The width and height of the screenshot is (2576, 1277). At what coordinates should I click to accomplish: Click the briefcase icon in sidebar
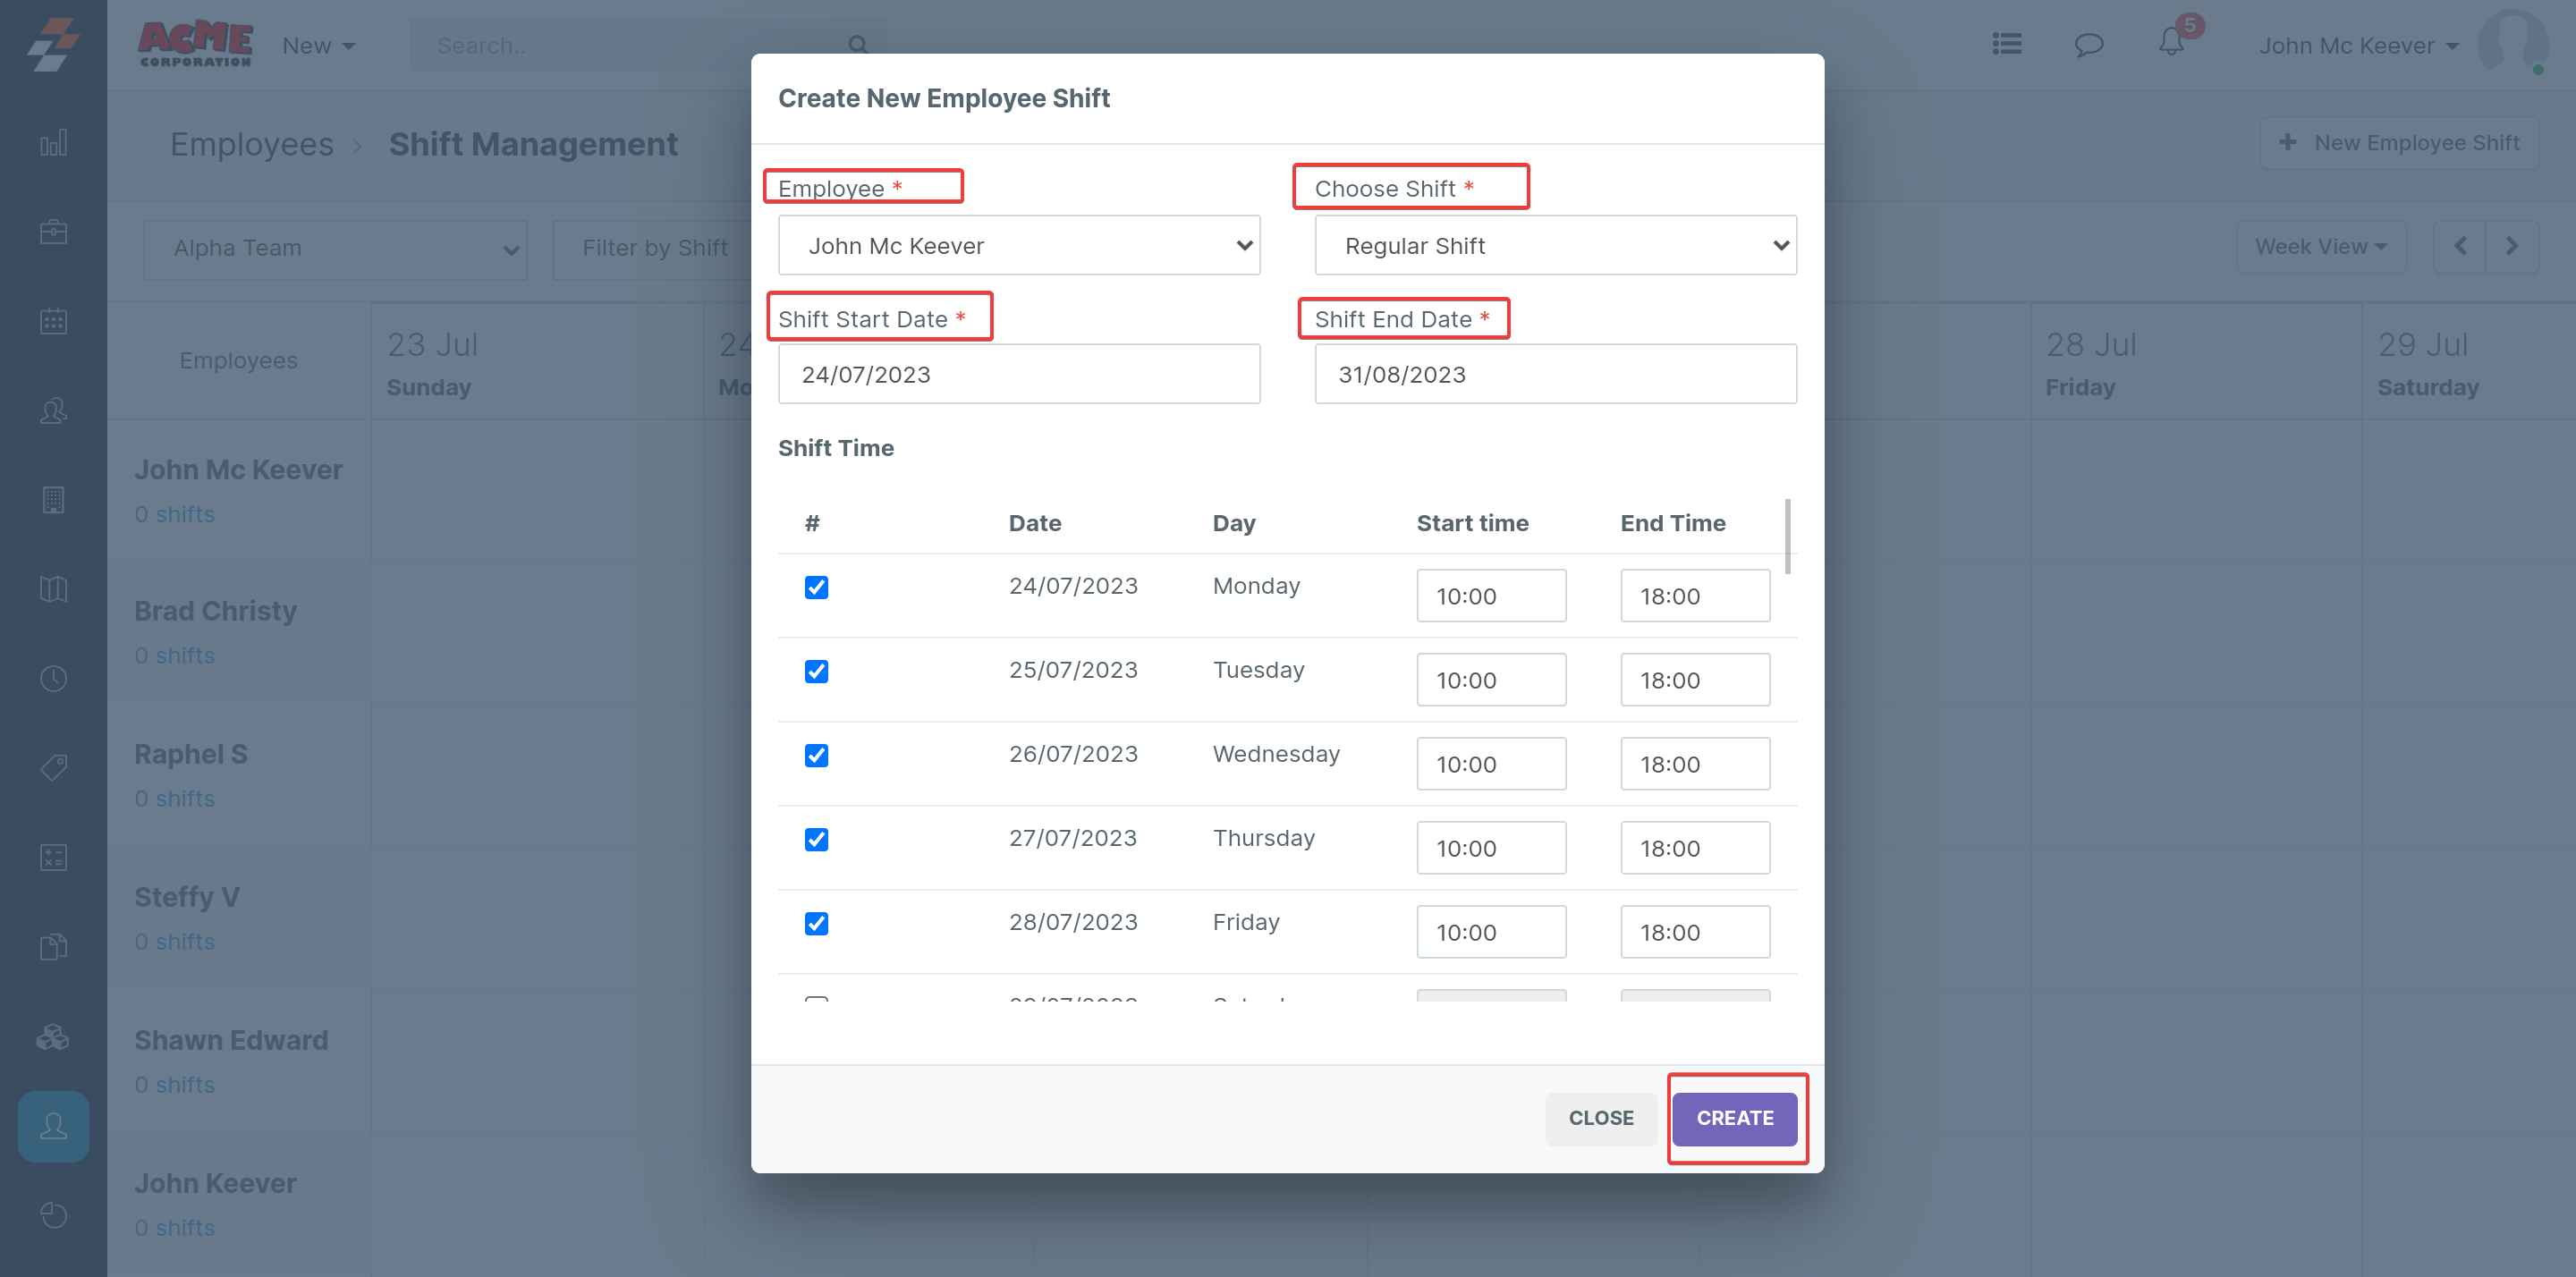click(53, 232)
